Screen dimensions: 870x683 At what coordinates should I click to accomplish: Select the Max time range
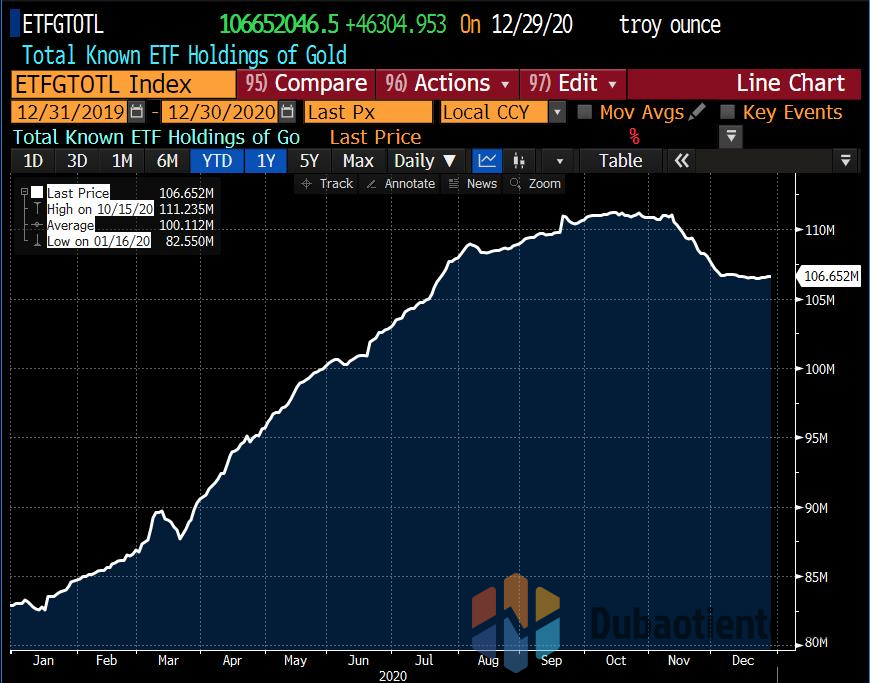point(358,161)
